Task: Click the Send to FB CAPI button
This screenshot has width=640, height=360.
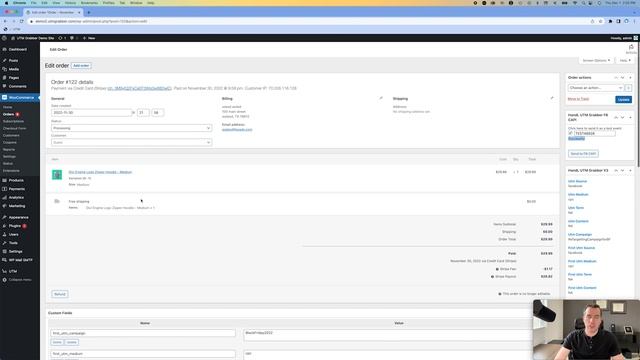Action: [583, 154]
